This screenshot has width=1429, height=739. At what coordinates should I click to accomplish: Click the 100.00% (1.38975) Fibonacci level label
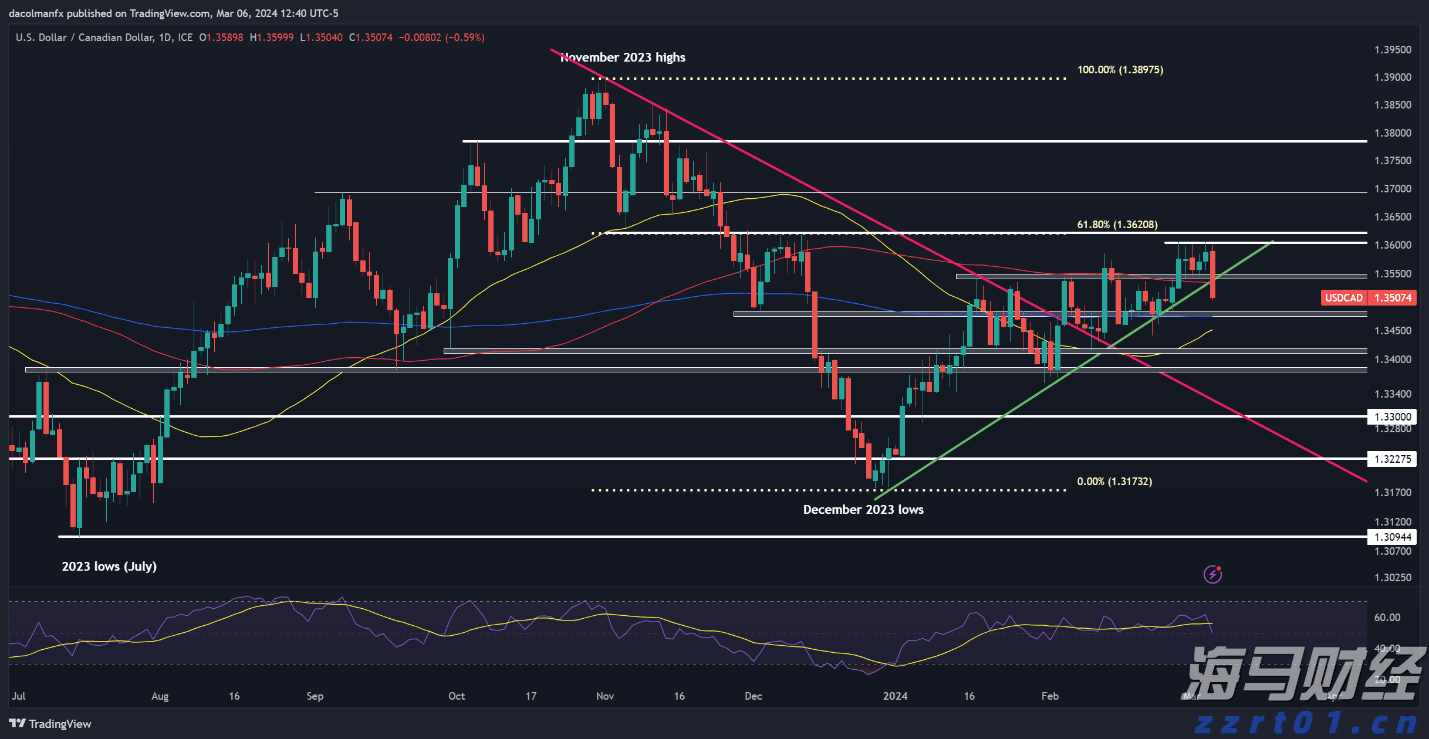1120,70
